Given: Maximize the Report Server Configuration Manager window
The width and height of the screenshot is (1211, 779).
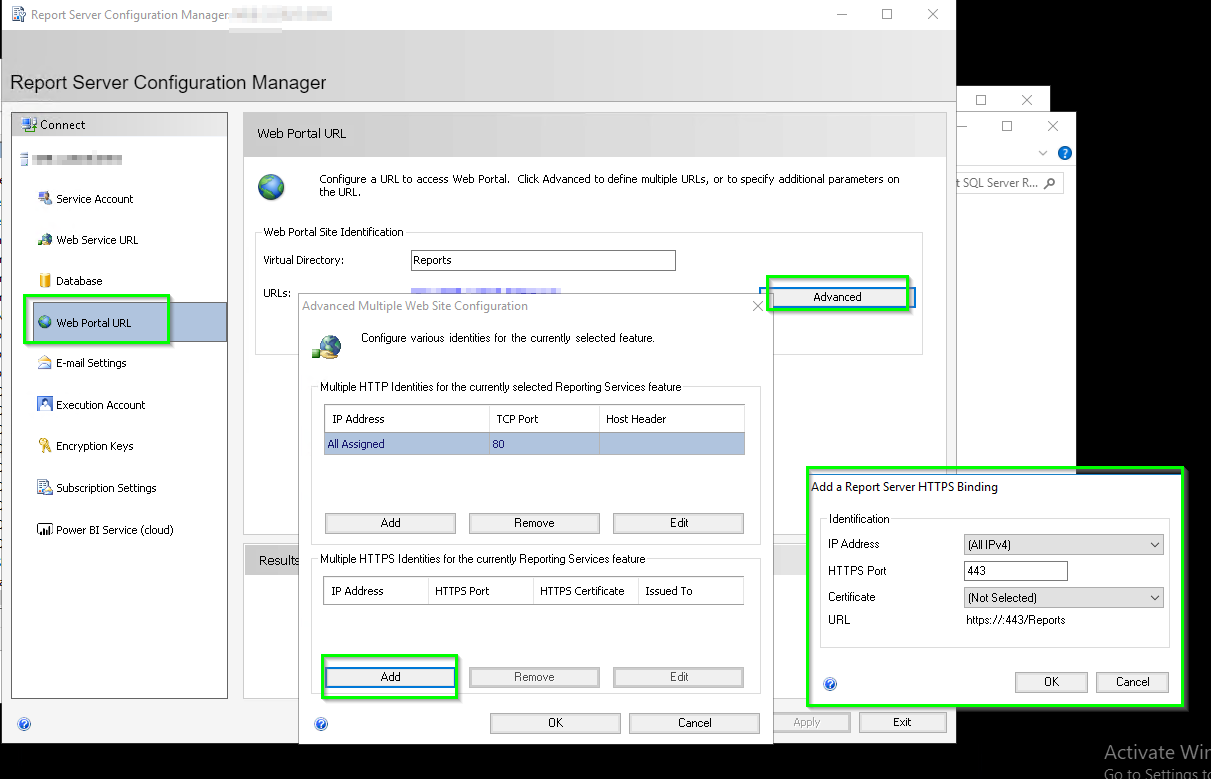Looking at the screenshot, I should click(x=887, y=14).
